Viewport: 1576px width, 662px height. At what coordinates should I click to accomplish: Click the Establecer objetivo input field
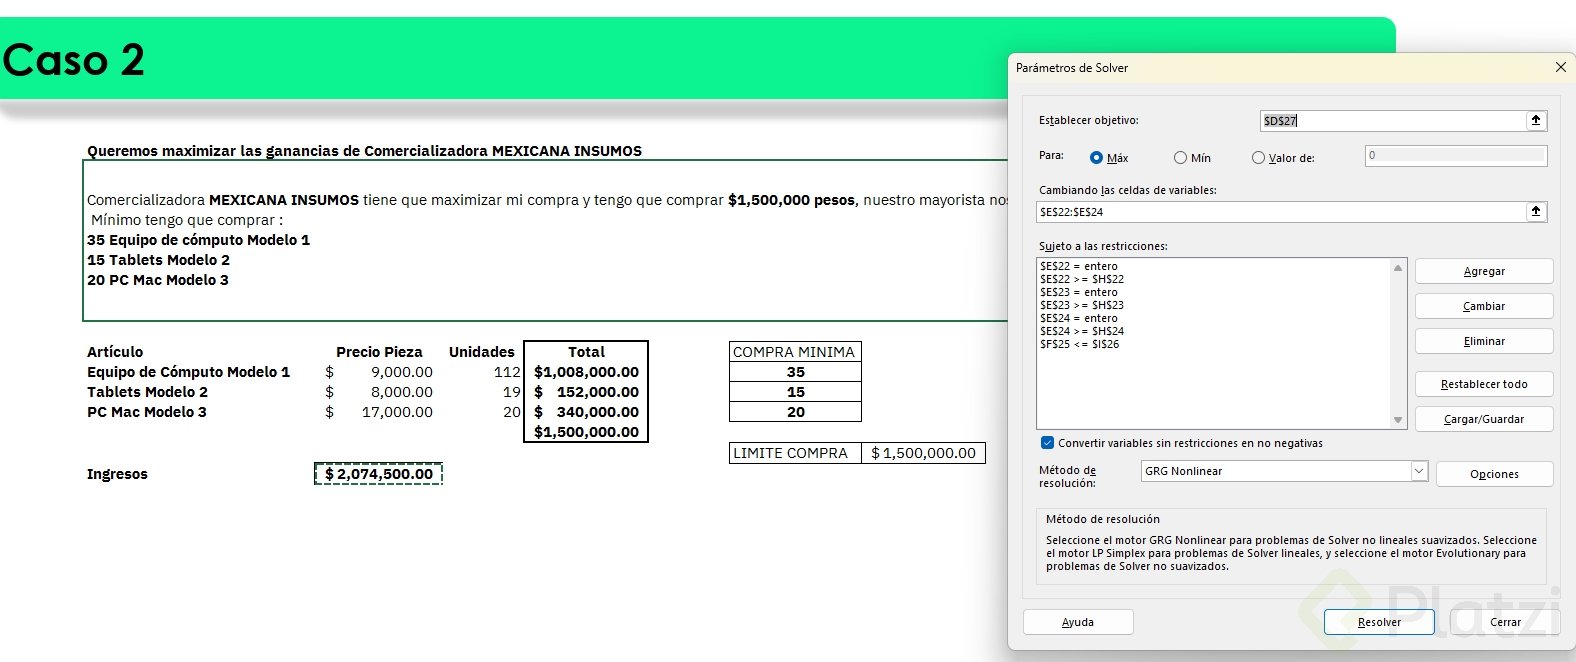click(x=1393, y=121)
